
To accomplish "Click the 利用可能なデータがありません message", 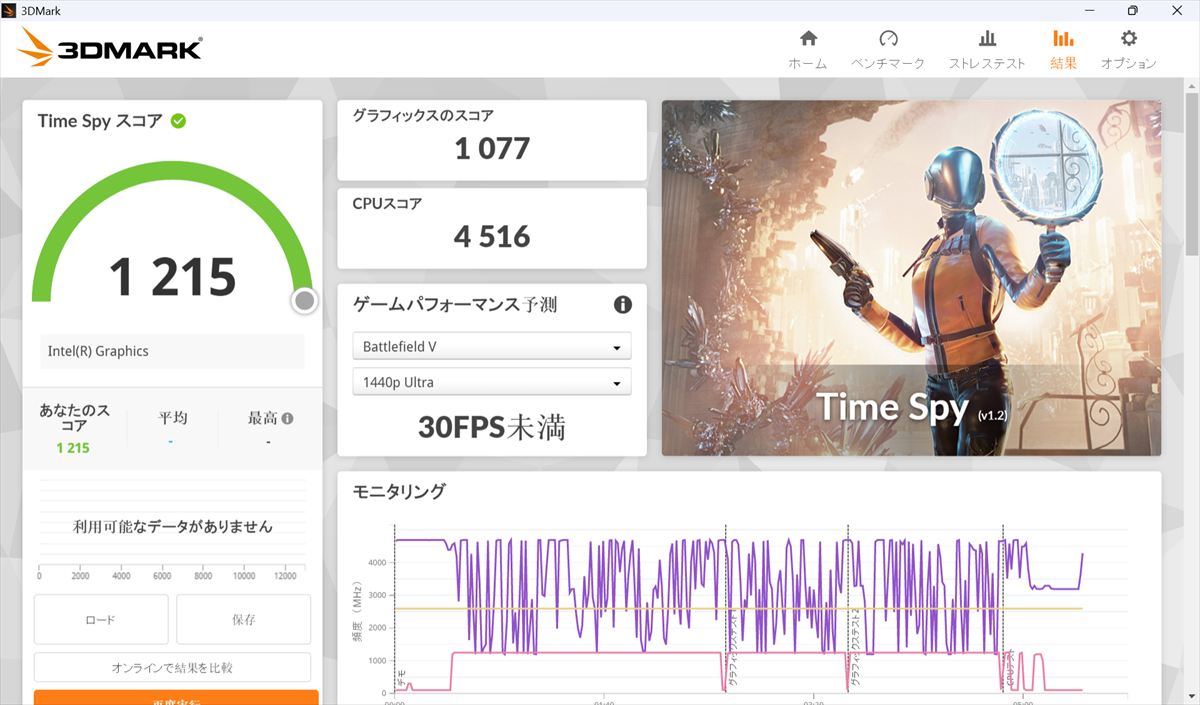I will pyautogui.click(x=172, y=526).
